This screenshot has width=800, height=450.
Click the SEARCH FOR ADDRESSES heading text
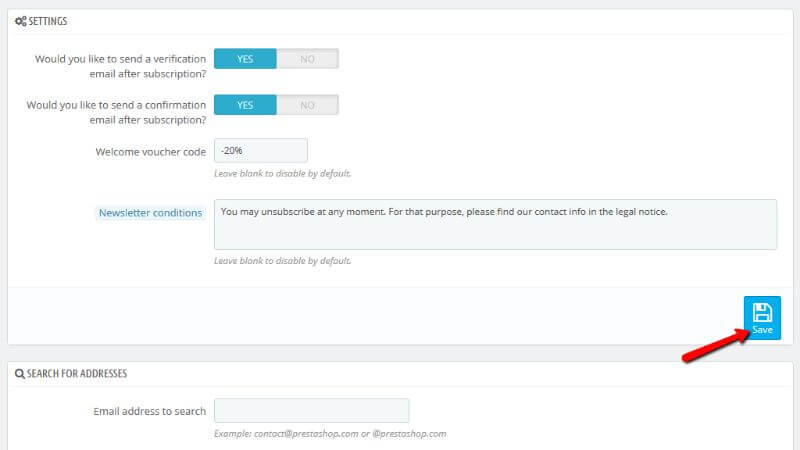click(x=77, y=373)
